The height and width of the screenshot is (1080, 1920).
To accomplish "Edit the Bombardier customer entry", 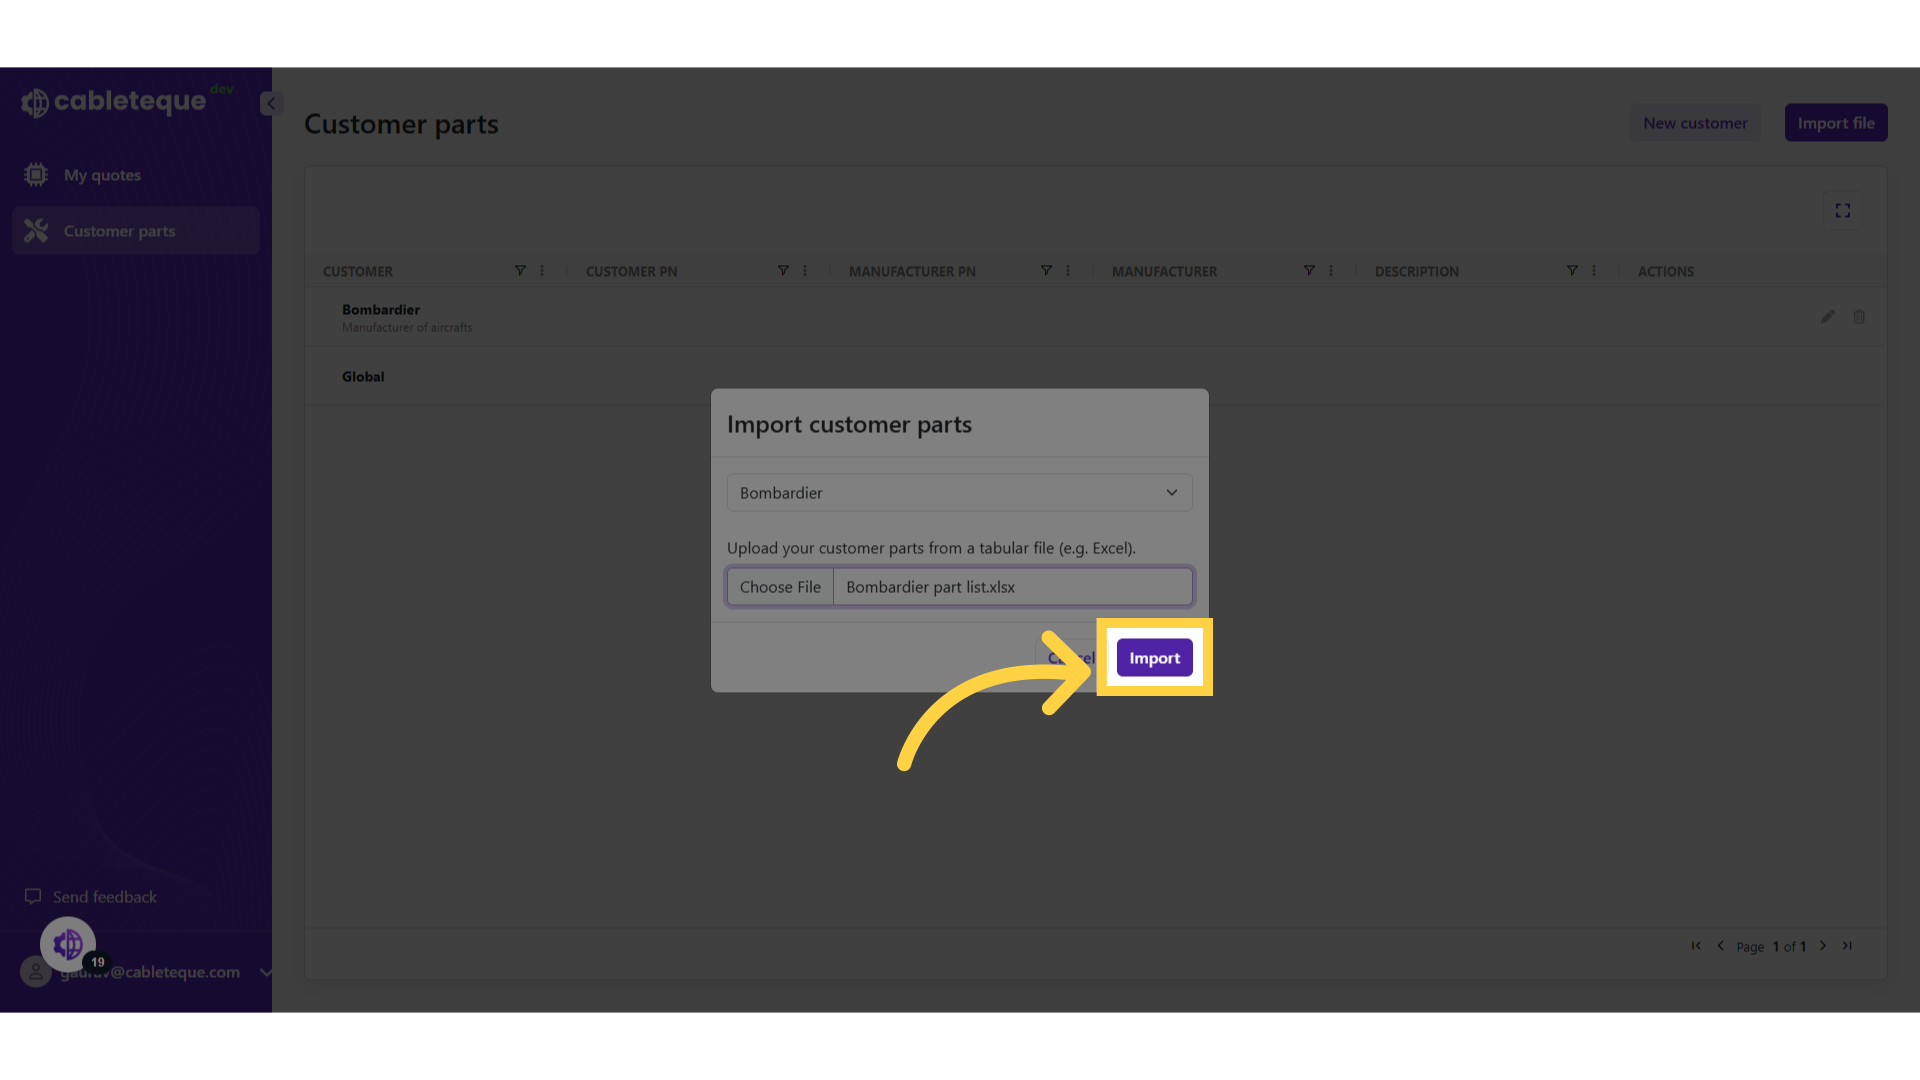I will coord(1827,316).
